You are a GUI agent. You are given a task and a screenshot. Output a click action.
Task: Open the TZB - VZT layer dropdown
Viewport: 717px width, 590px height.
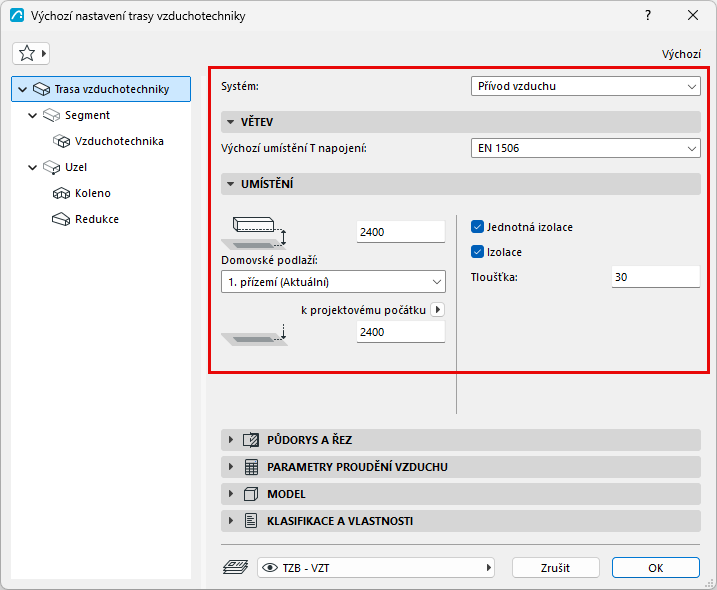(x=376, y=568)
